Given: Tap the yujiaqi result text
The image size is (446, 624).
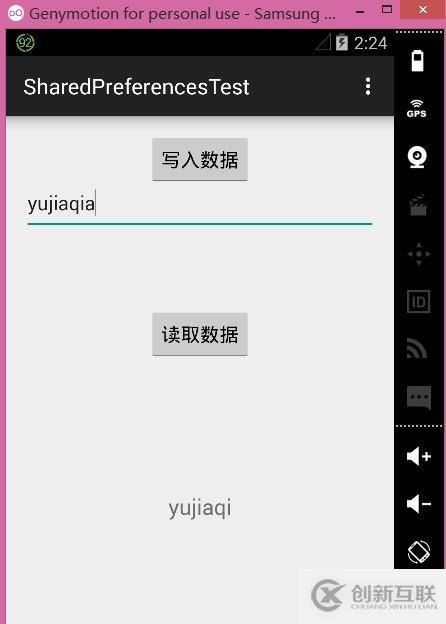Looking at the screenshot, I should pos(200,508).
